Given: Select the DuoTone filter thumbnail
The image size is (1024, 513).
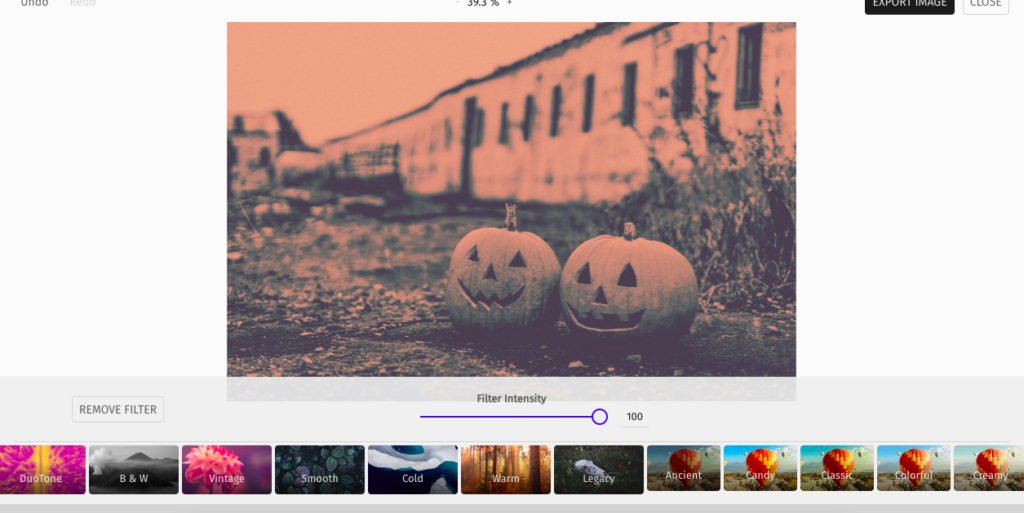Looking at the screenshot, I should click(42, 469).
